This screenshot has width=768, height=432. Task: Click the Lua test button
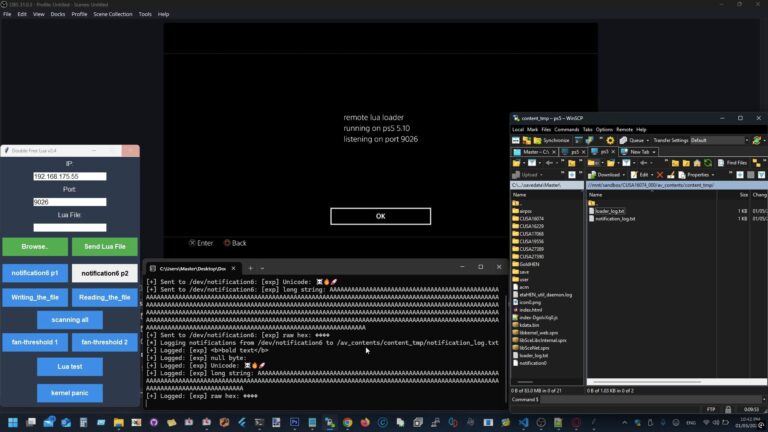[x=70, y=366]
